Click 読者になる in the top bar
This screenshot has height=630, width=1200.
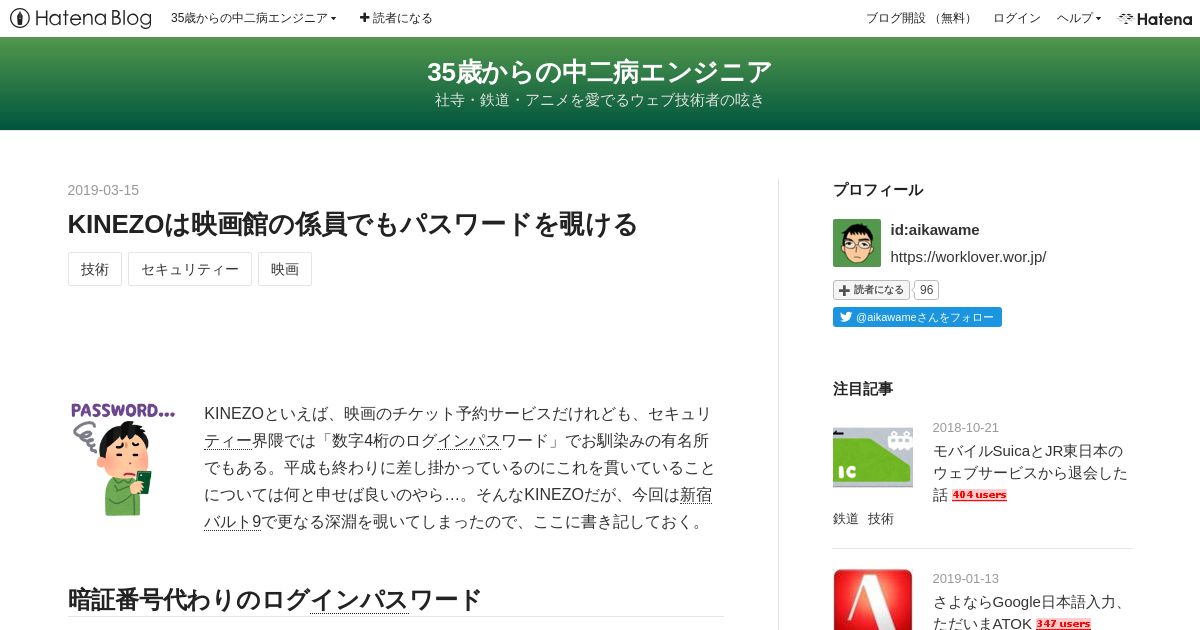point(396,18)
